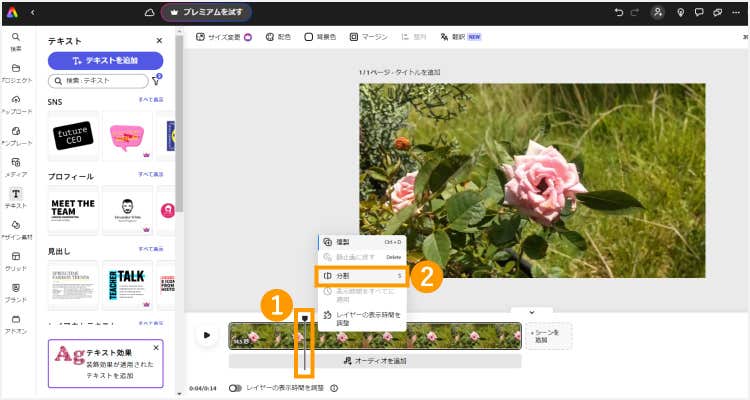Click the シーンを追加 add scene button

549,336
